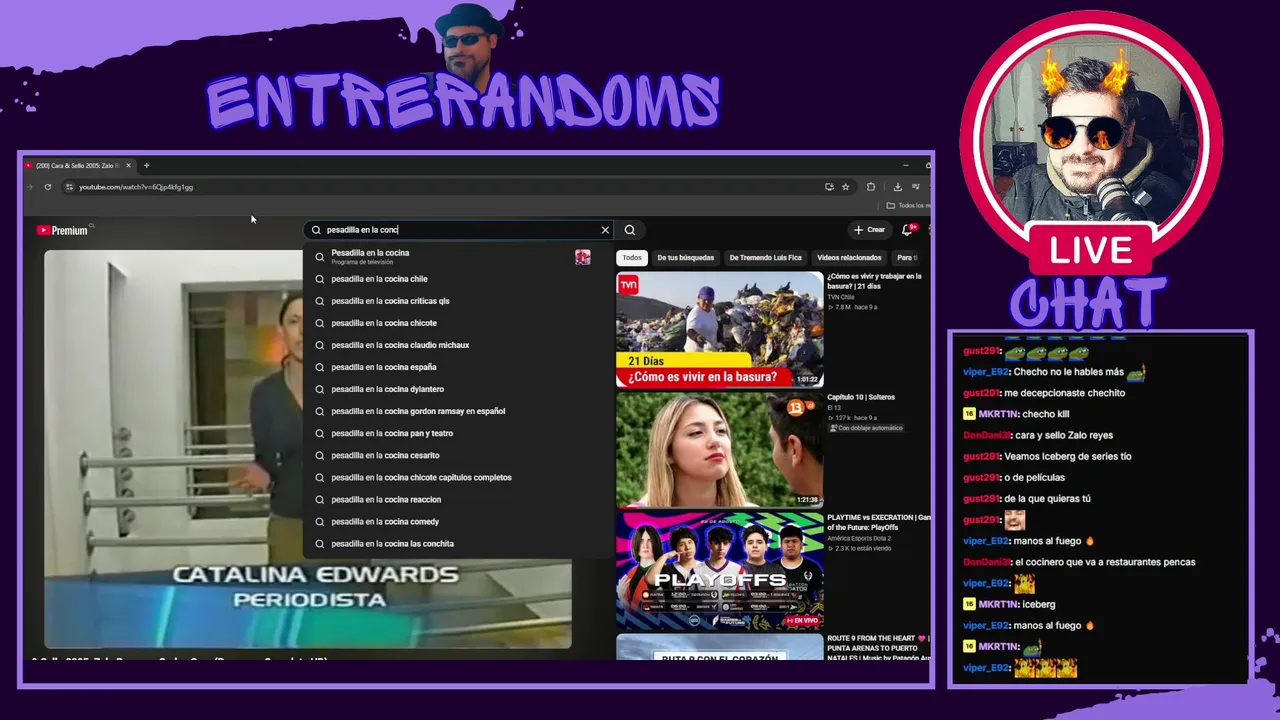1280x720 pixels.
Task: Select the De Tremendo Luis Fica chip
Action: point(765,258)
